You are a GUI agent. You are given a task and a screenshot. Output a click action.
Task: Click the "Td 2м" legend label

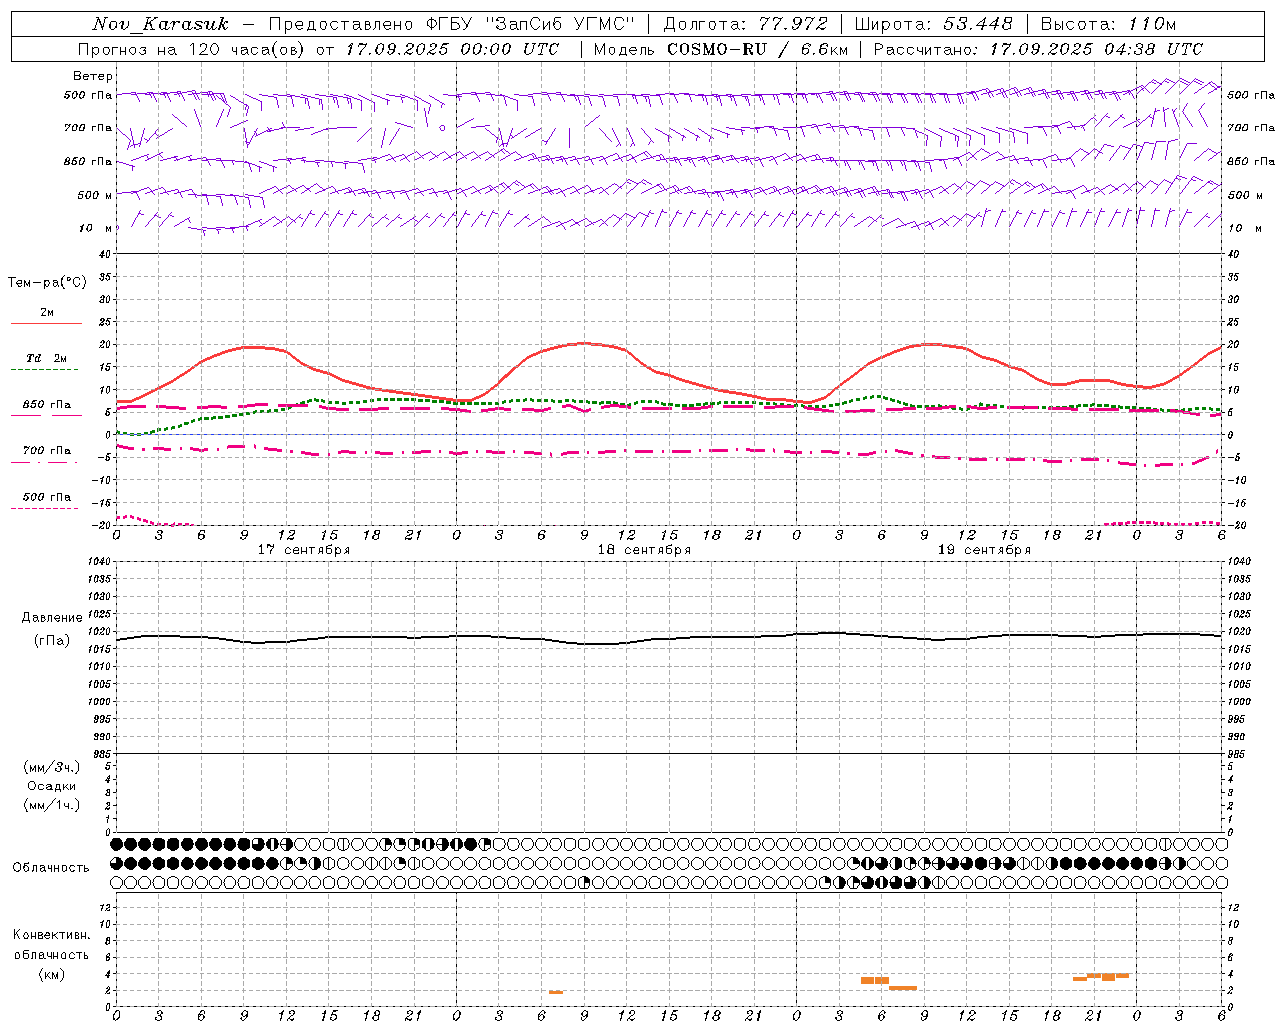click(x=47, y=358)
